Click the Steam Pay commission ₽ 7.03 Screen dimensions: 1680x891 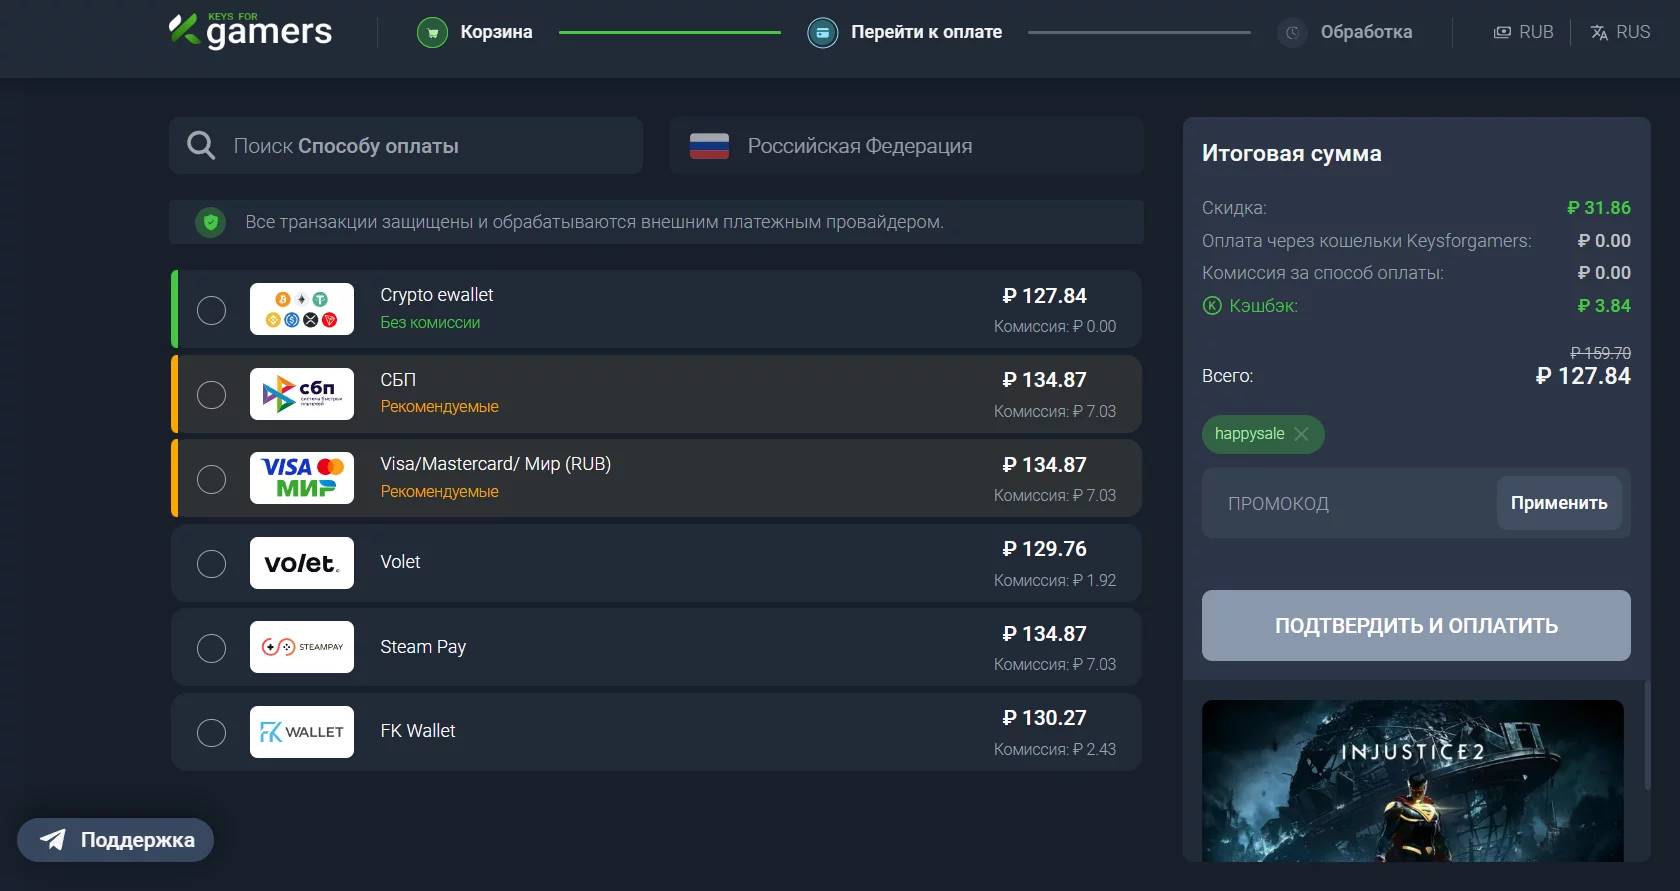1055,665
